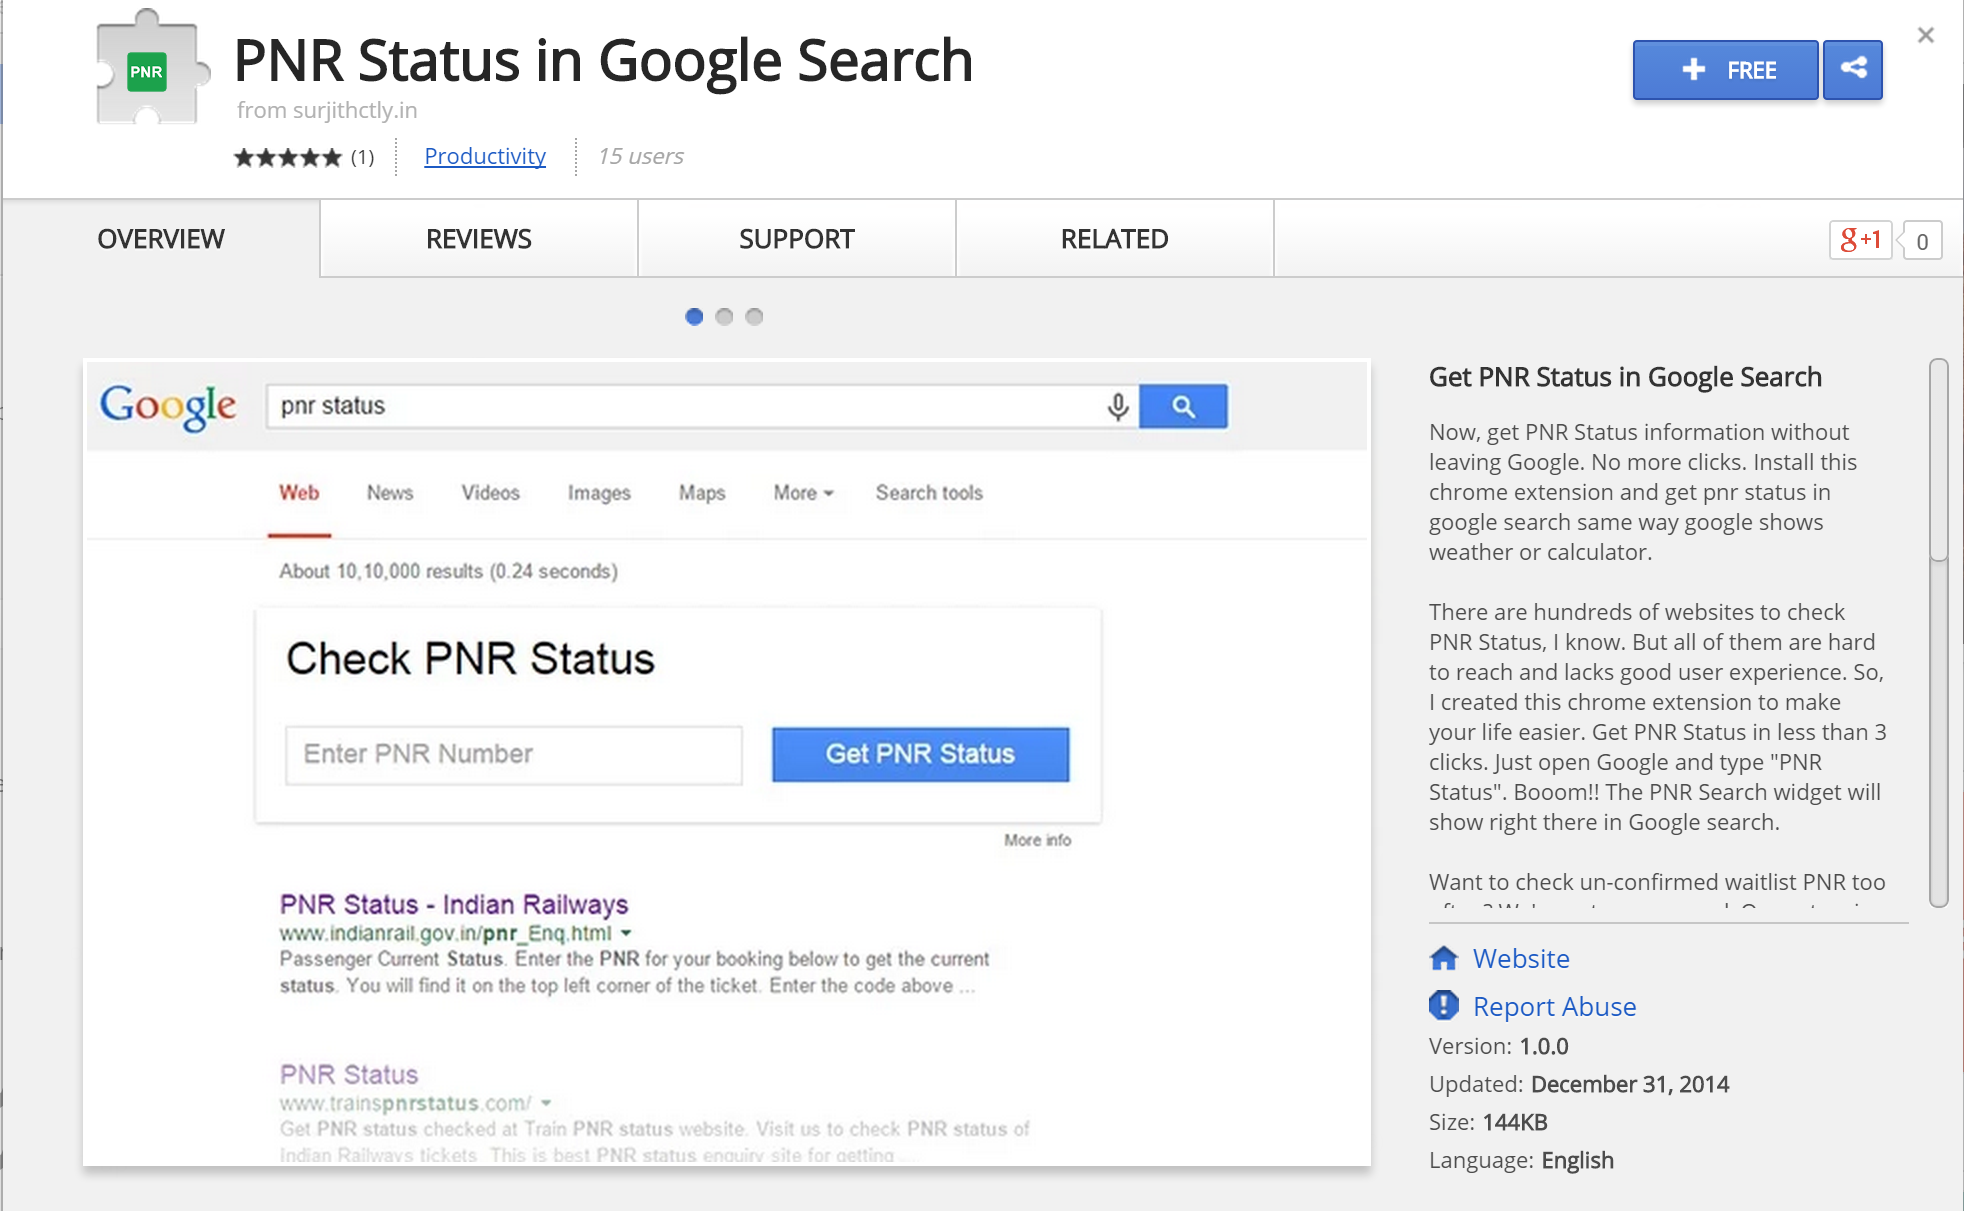Click the Google logo in the screenshot

click(x=168, y=406)
